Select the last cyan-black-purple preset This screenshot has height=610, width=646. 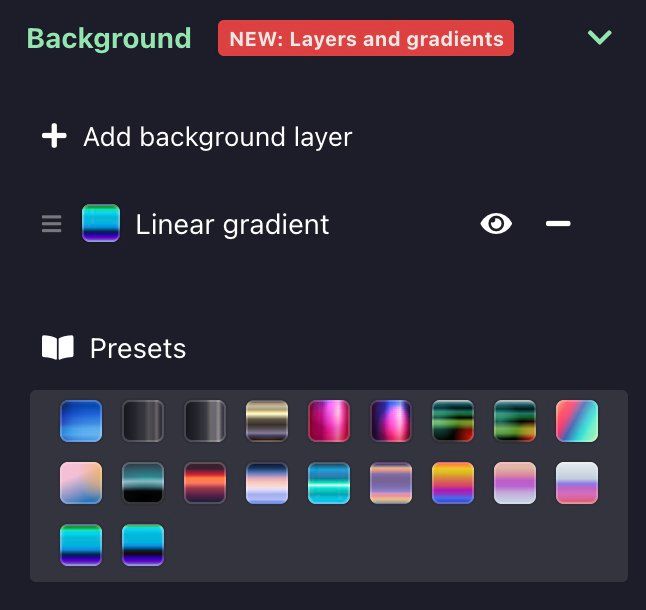143,545
